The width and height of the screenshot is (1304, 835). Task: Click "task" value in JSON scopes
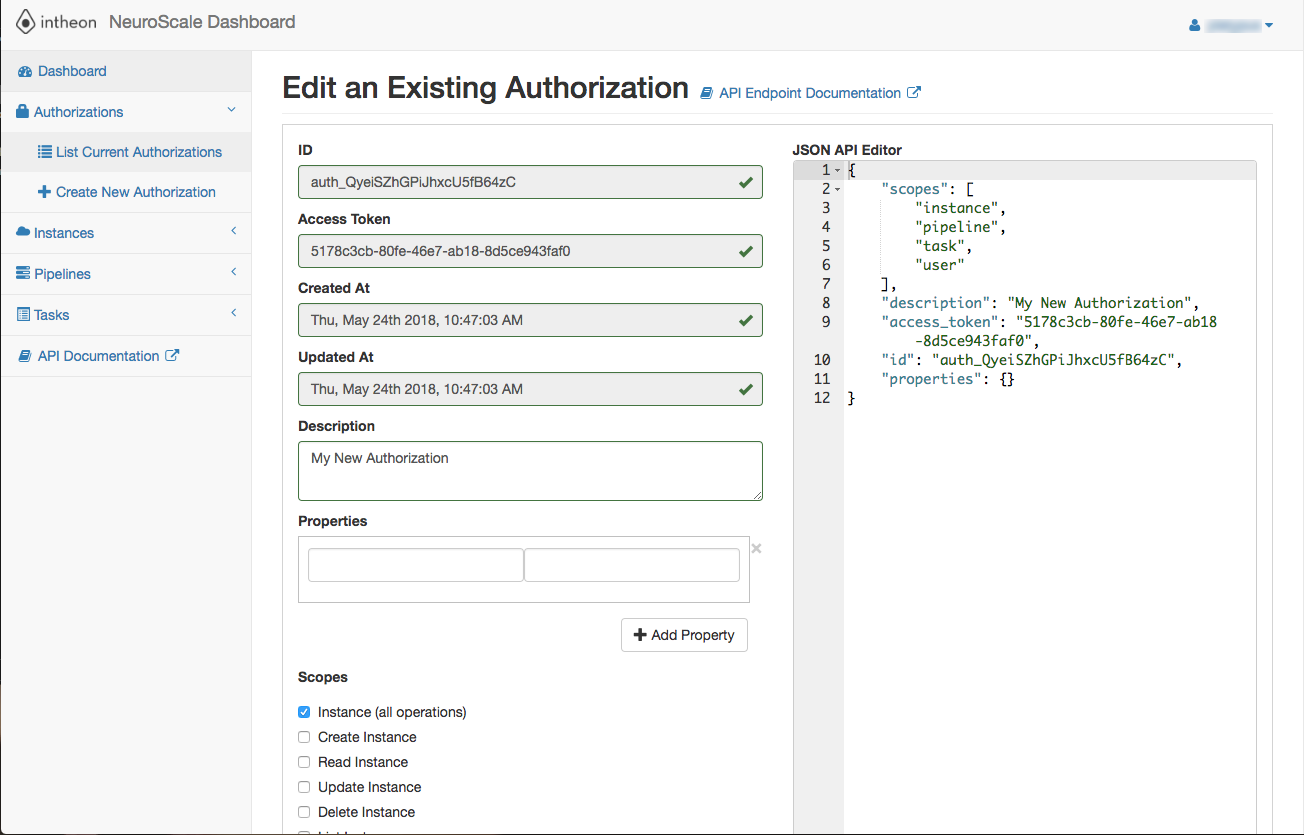coord(939,246)
